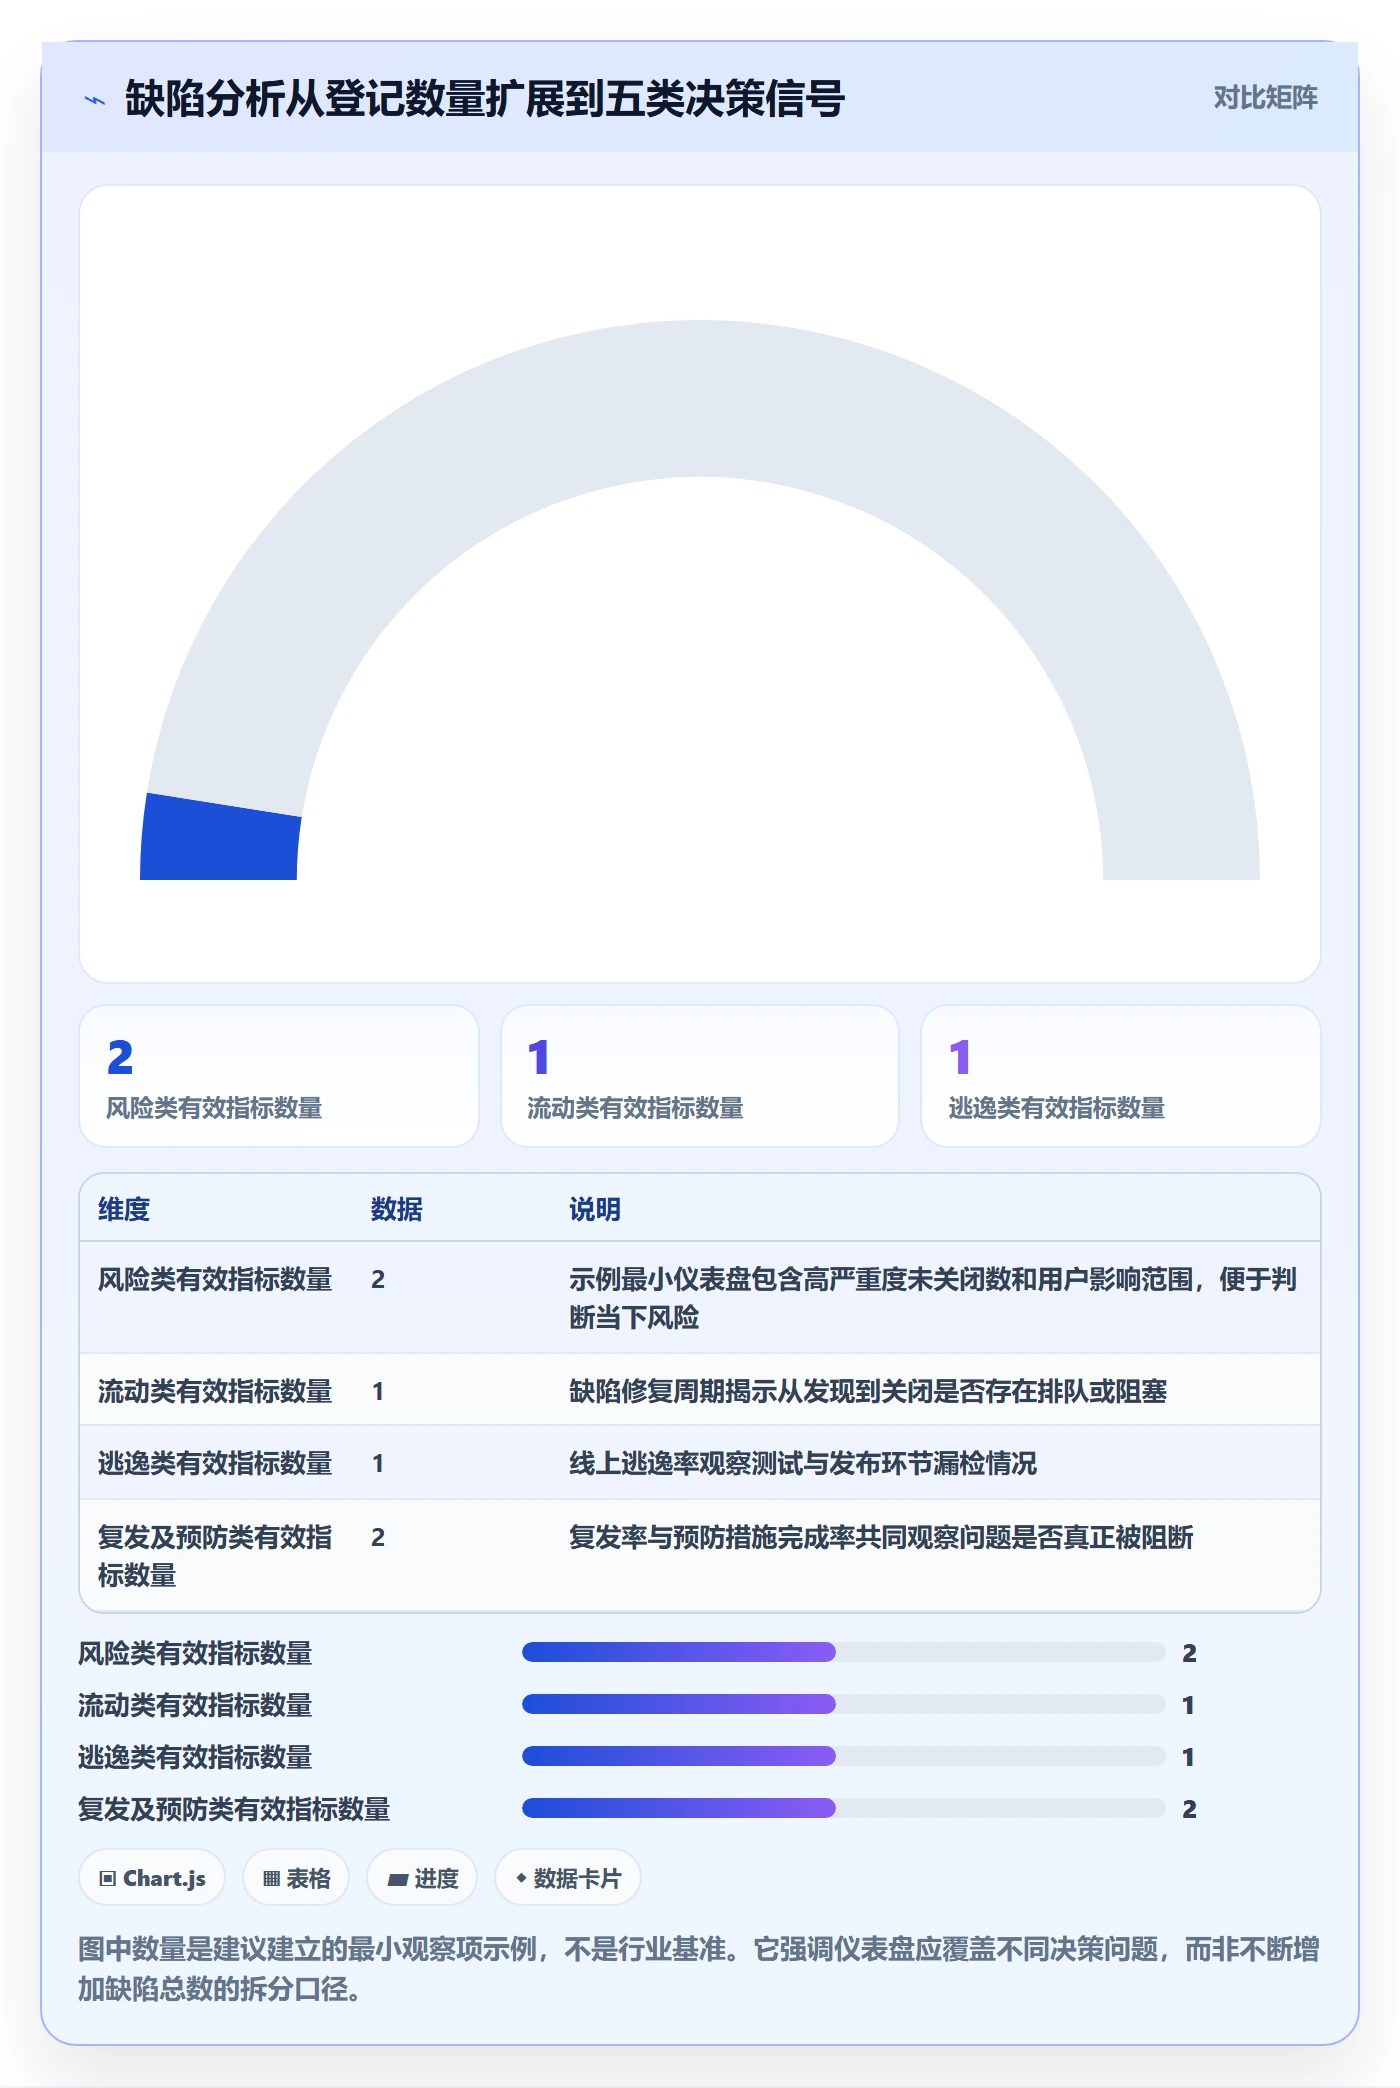The height and width of the screenshot is (2088, 1400).
Task: Click the 复发及预防类有效指标数量 progress bar
Action: coord(844,1808)
